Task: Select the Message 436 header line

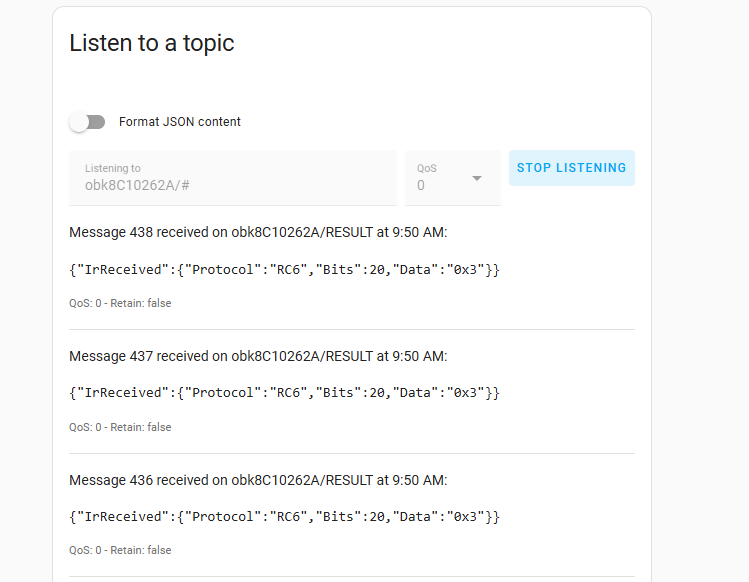Action: (x=258, y=480)
